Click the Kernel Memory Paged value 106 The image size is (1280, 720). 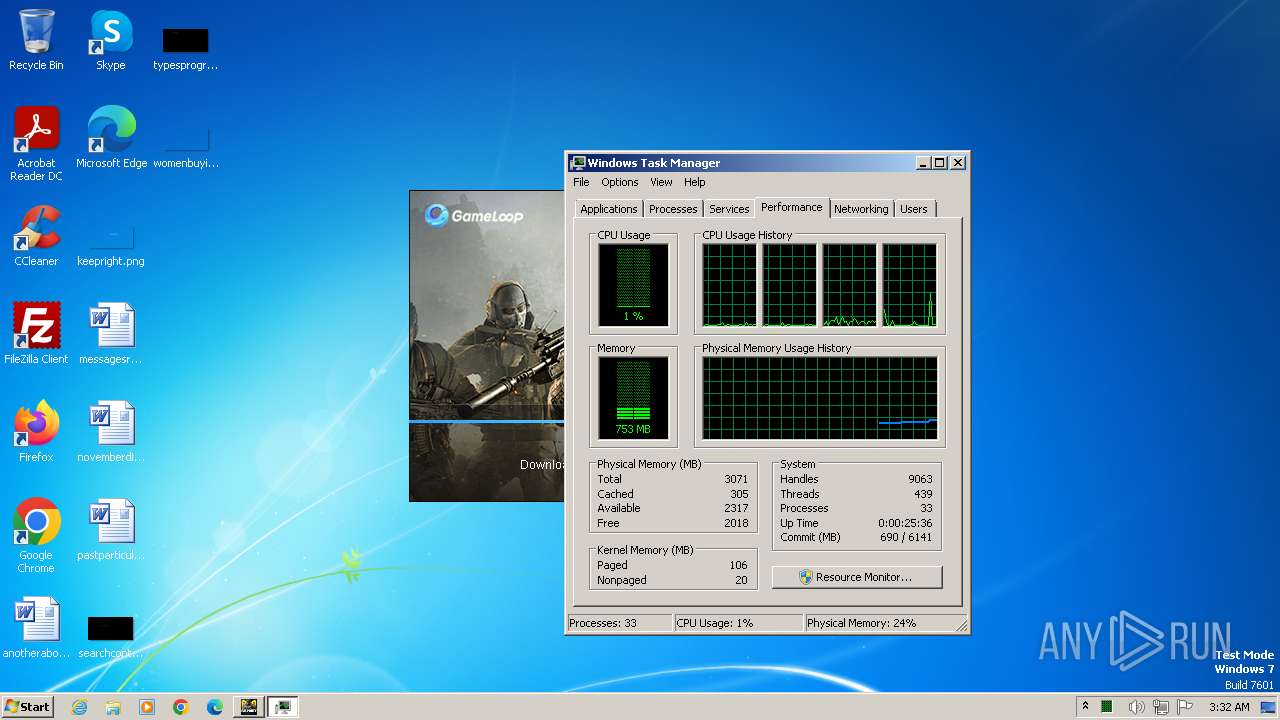[x=738, y=565]
